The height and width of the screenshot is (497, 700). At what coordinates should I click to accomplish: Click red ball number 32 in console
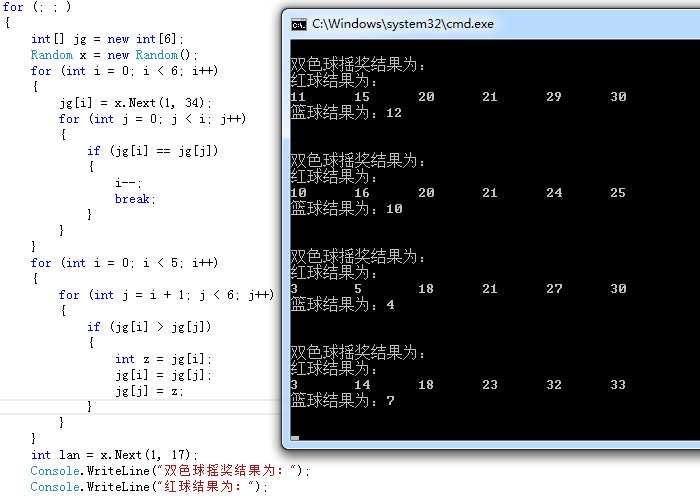click(554, 385)
